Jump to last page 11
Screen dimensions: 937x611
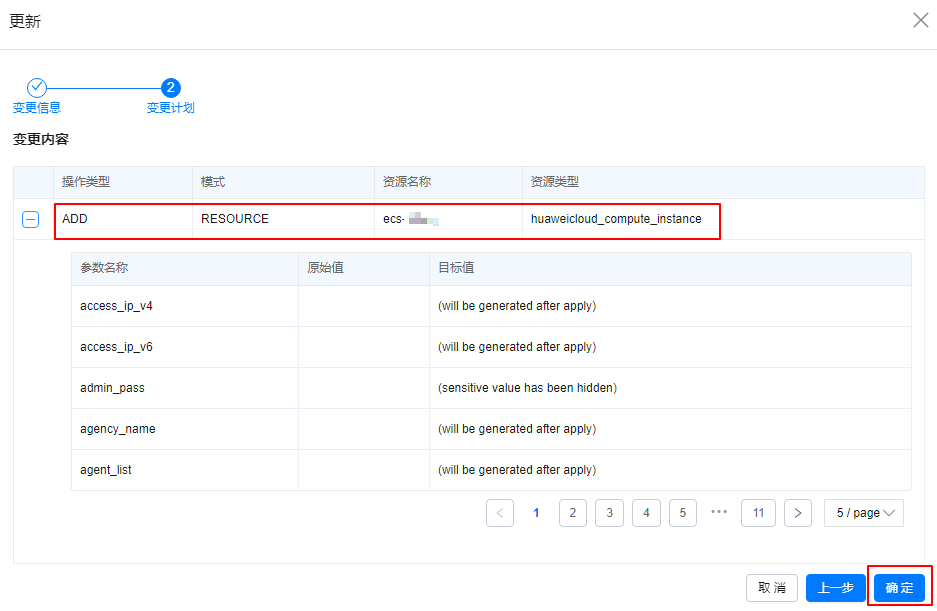click(x=758, y=513)
